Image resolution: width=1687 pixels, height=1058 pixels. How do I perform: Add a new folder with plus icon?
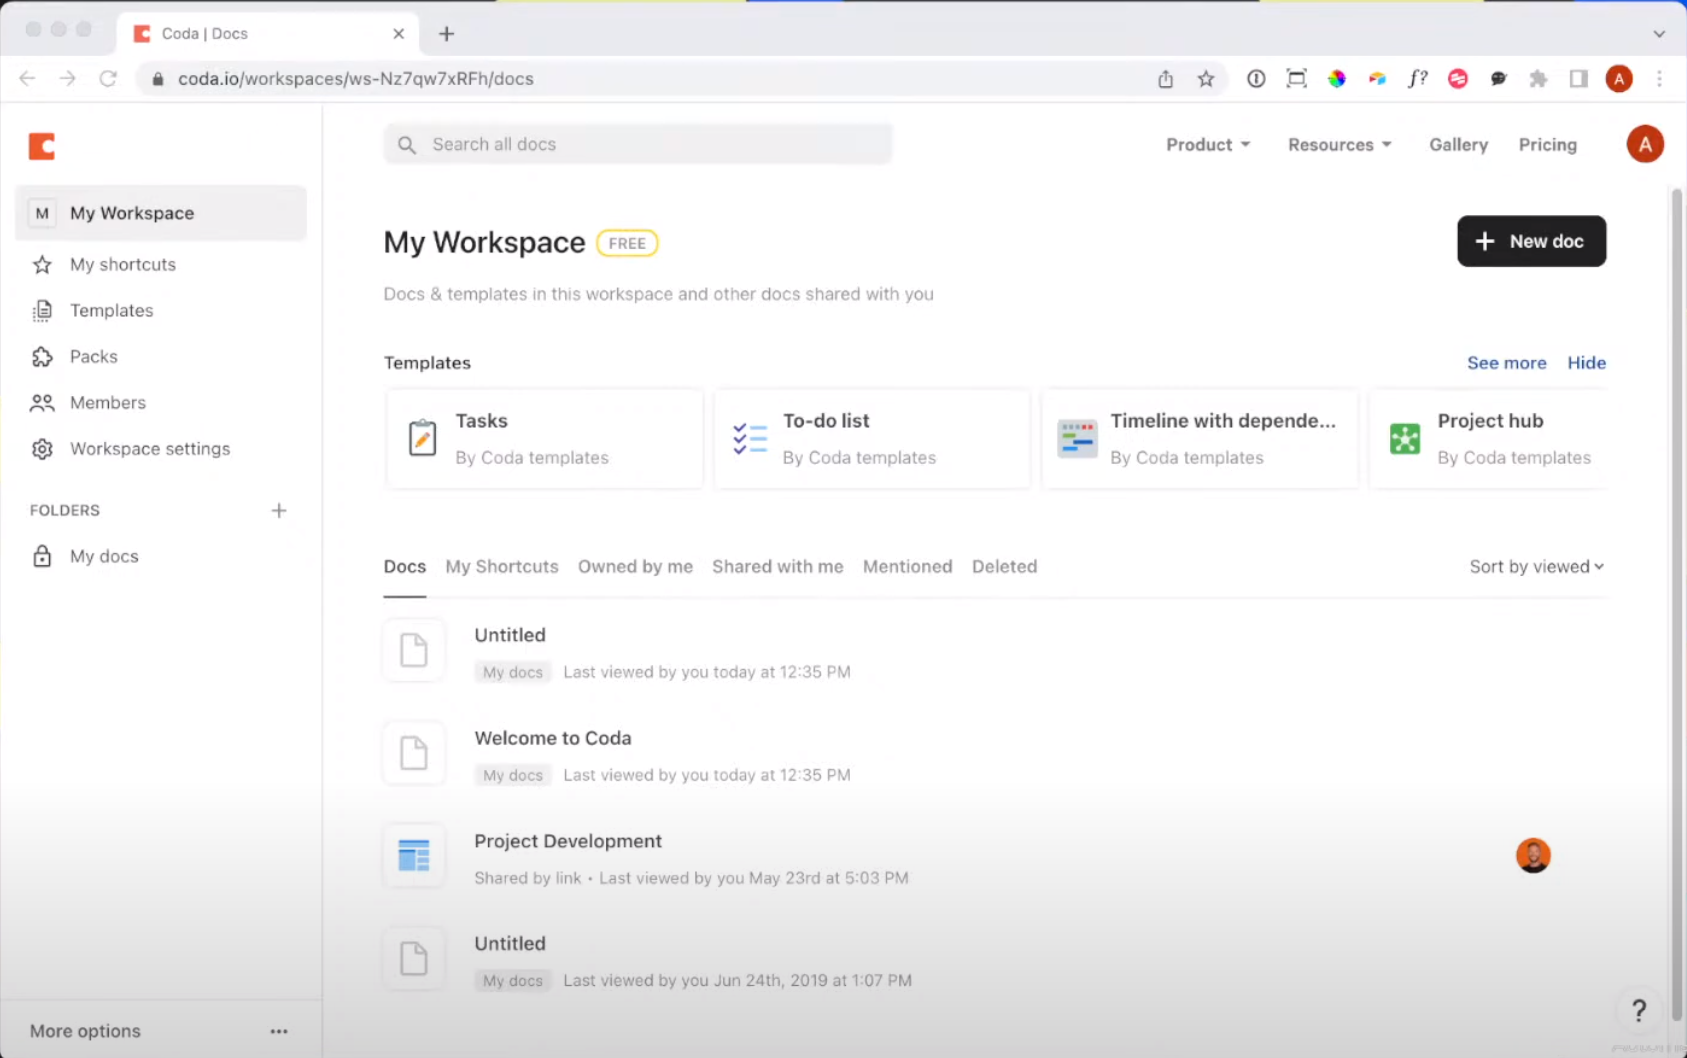point(279,510)
